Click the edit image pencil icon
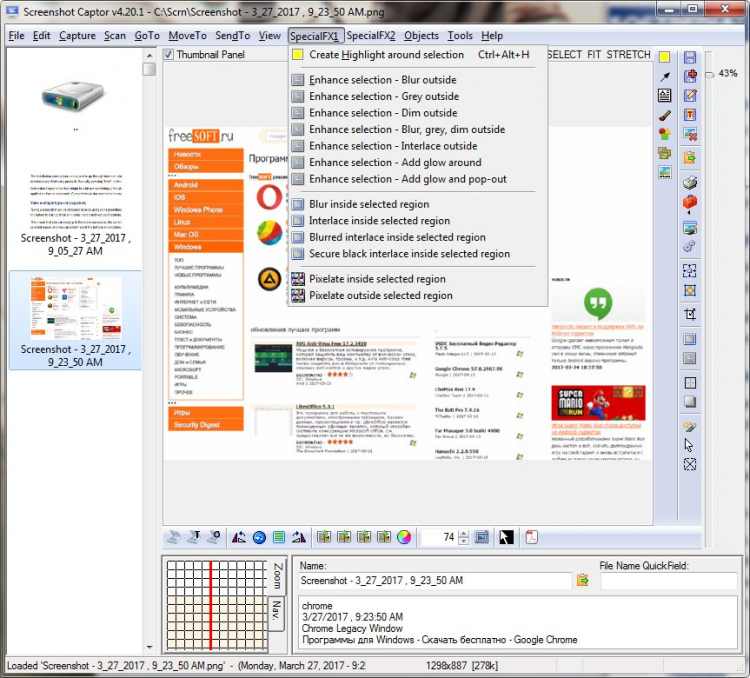 coord(690,95)
